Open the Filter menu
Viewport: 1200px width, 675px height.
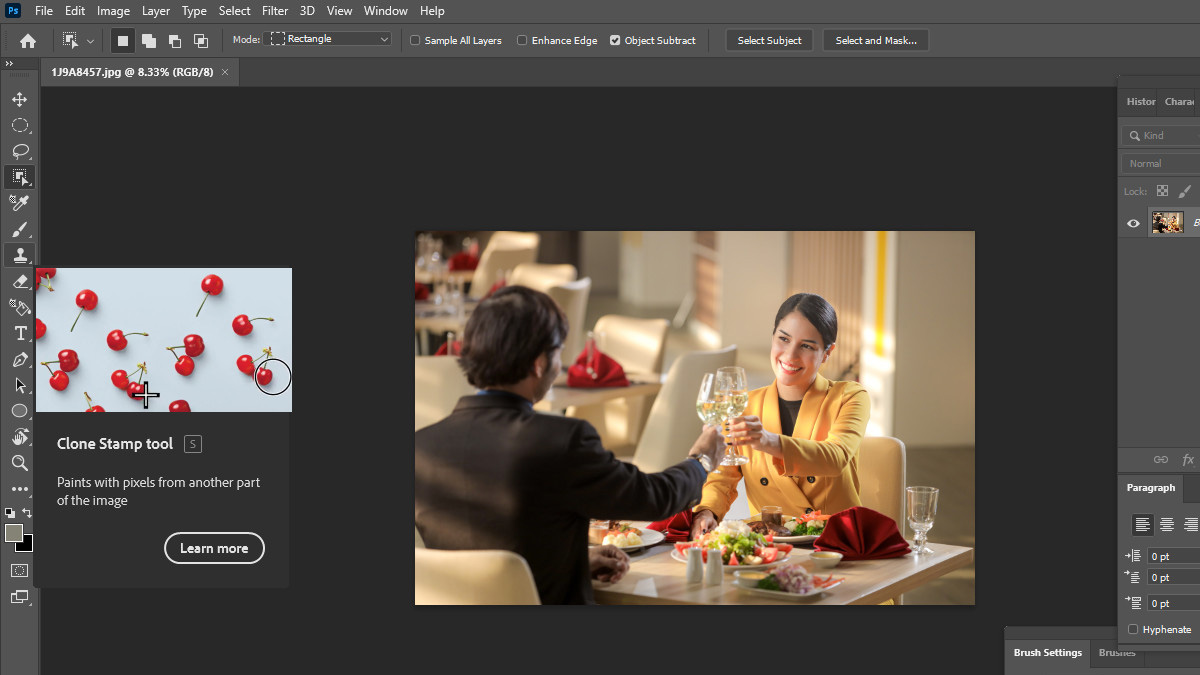point(274,11)
